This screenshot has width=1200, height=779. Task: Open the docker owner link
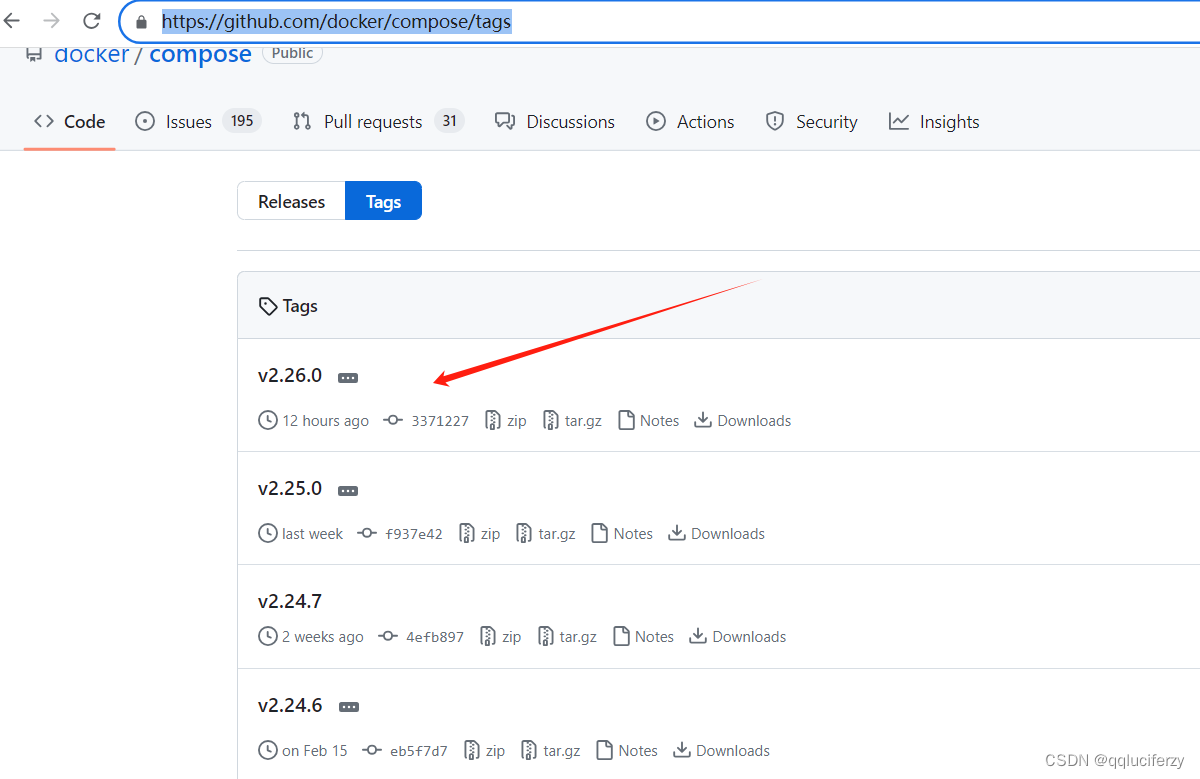click(92, 54)
